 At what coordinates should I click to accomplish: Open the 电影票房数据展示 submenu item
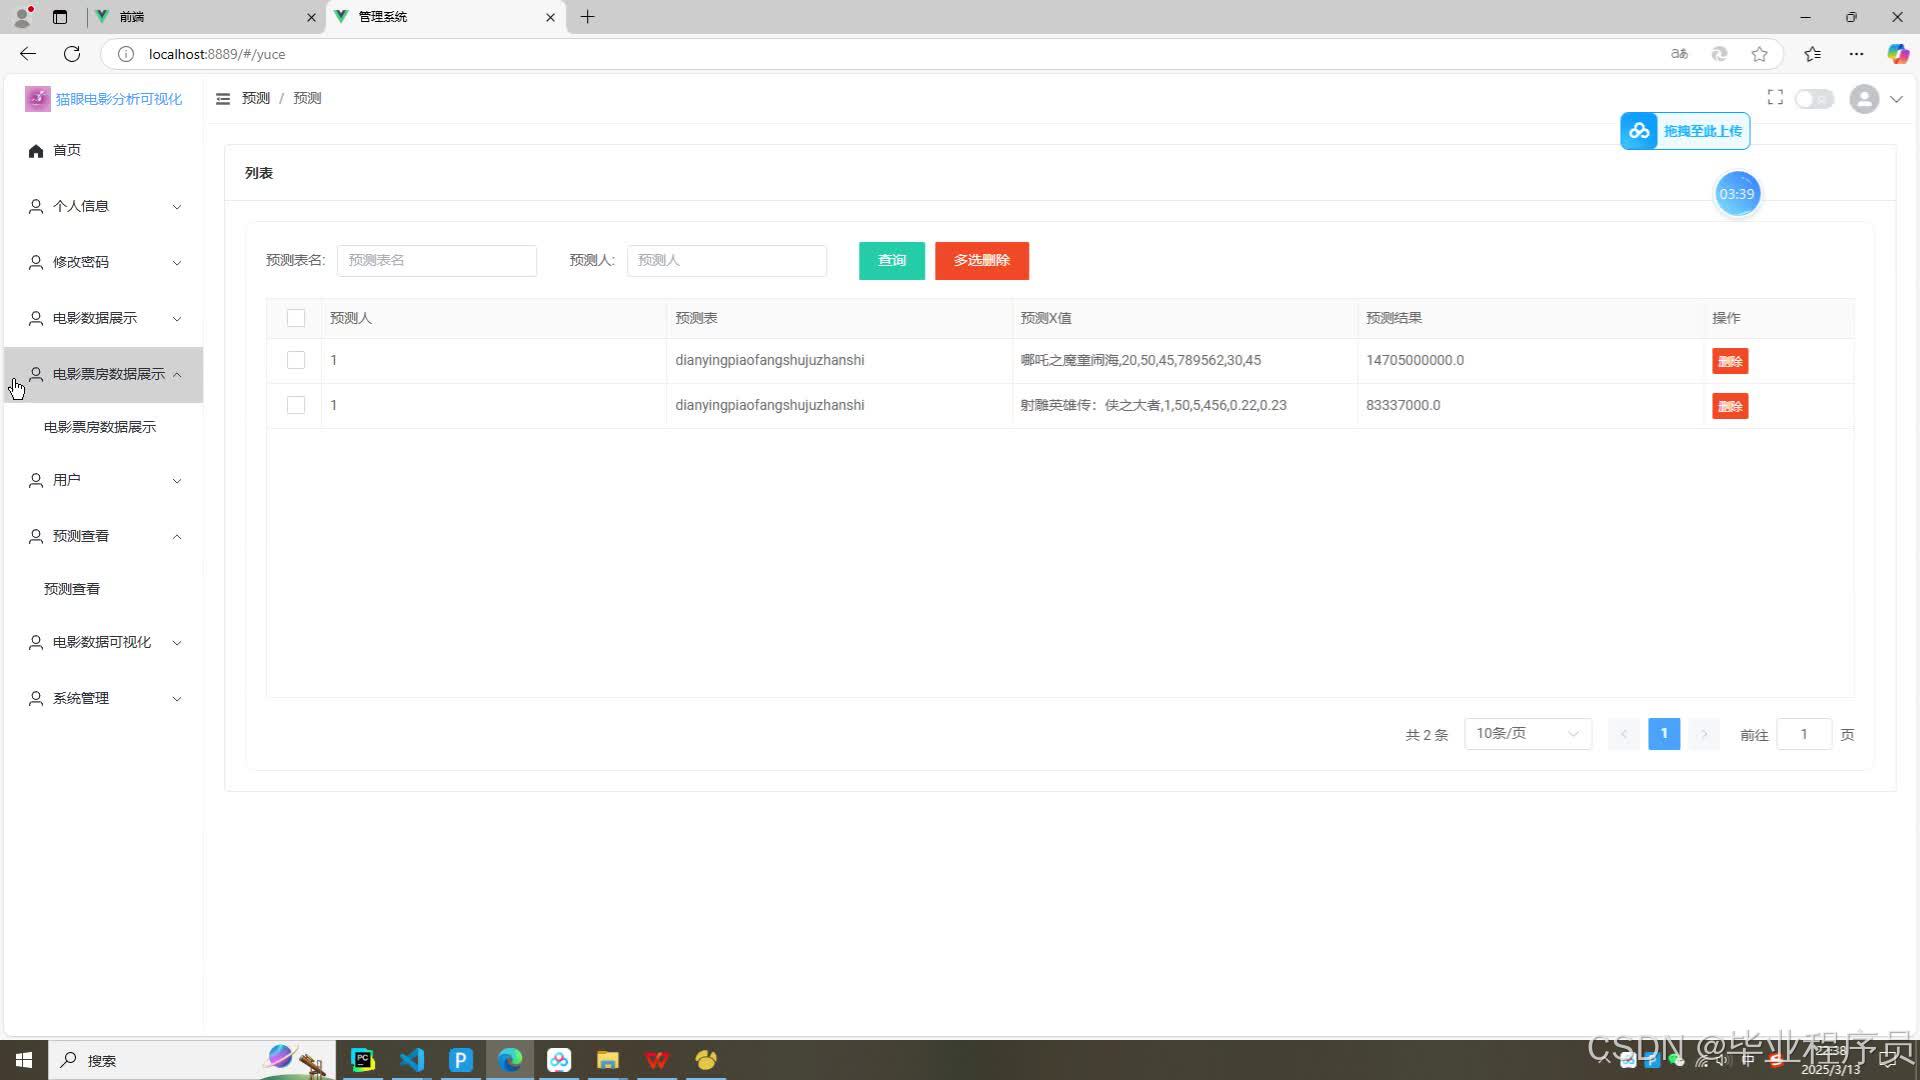click(100, 427)
